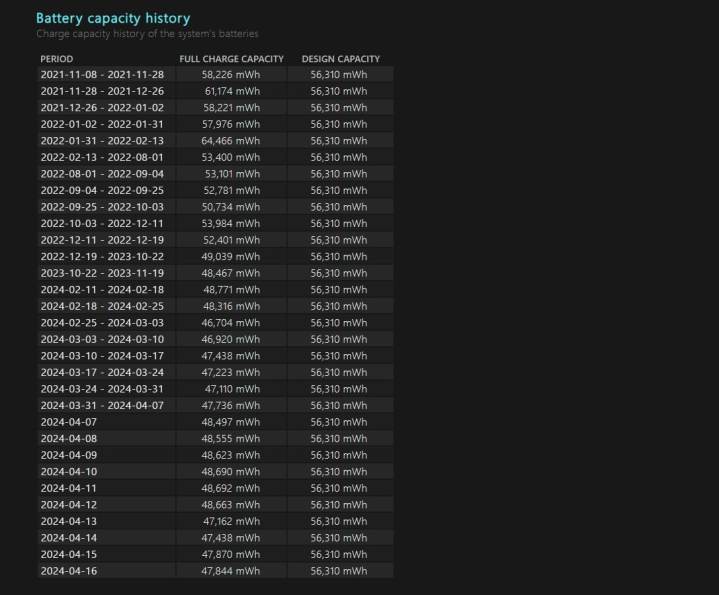The height and width of the screenshot is (595, 719).
Task: Select the charge capacity history subtitle text
Action: pos(146,34)
